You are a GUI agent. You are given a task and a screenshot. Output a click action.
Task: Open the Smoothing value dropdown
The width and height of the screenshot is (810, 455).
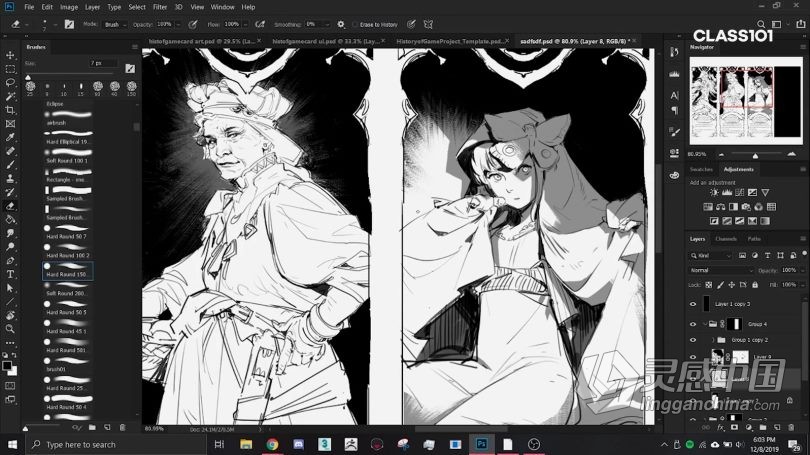[328, 24]
